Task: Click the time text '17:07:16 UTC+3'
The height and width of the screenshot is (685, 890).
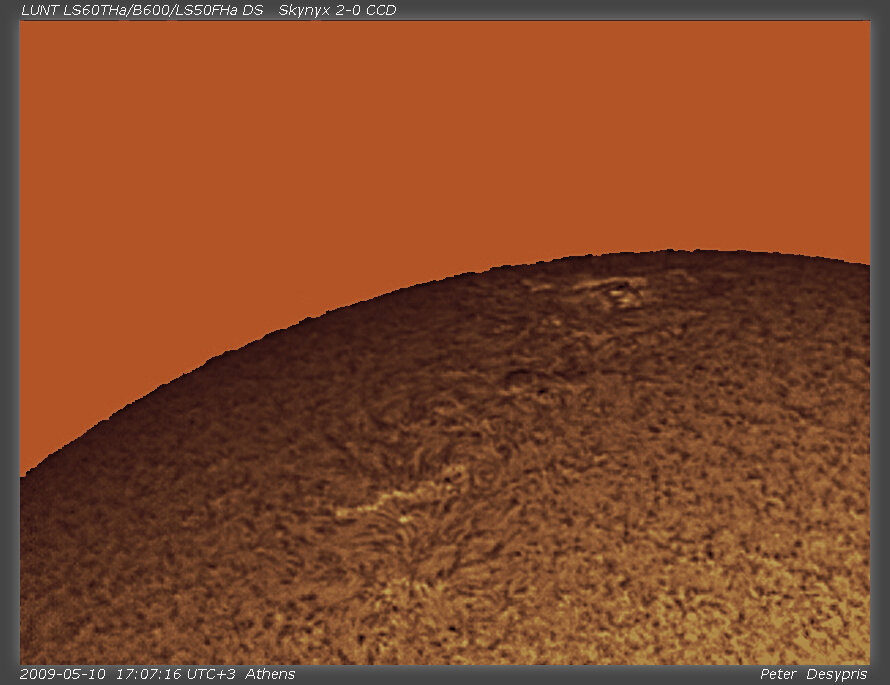Action: click(x=175, y=674)
